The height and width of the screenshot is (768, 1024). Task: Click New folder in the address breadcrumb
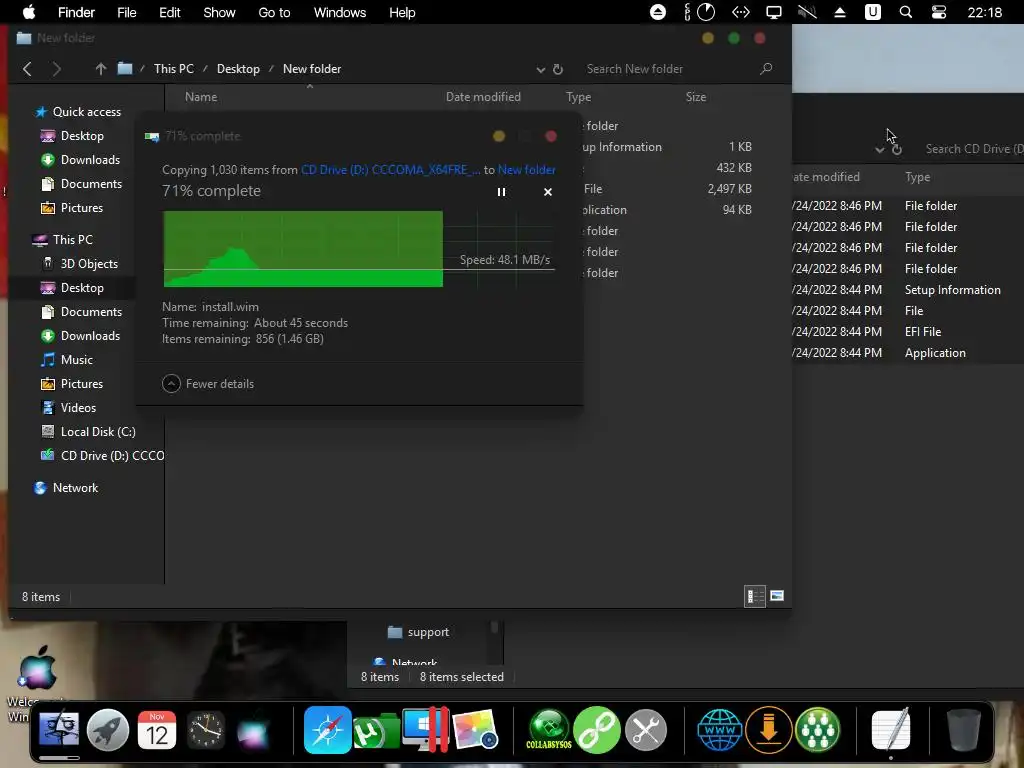[x=312, y=69]
